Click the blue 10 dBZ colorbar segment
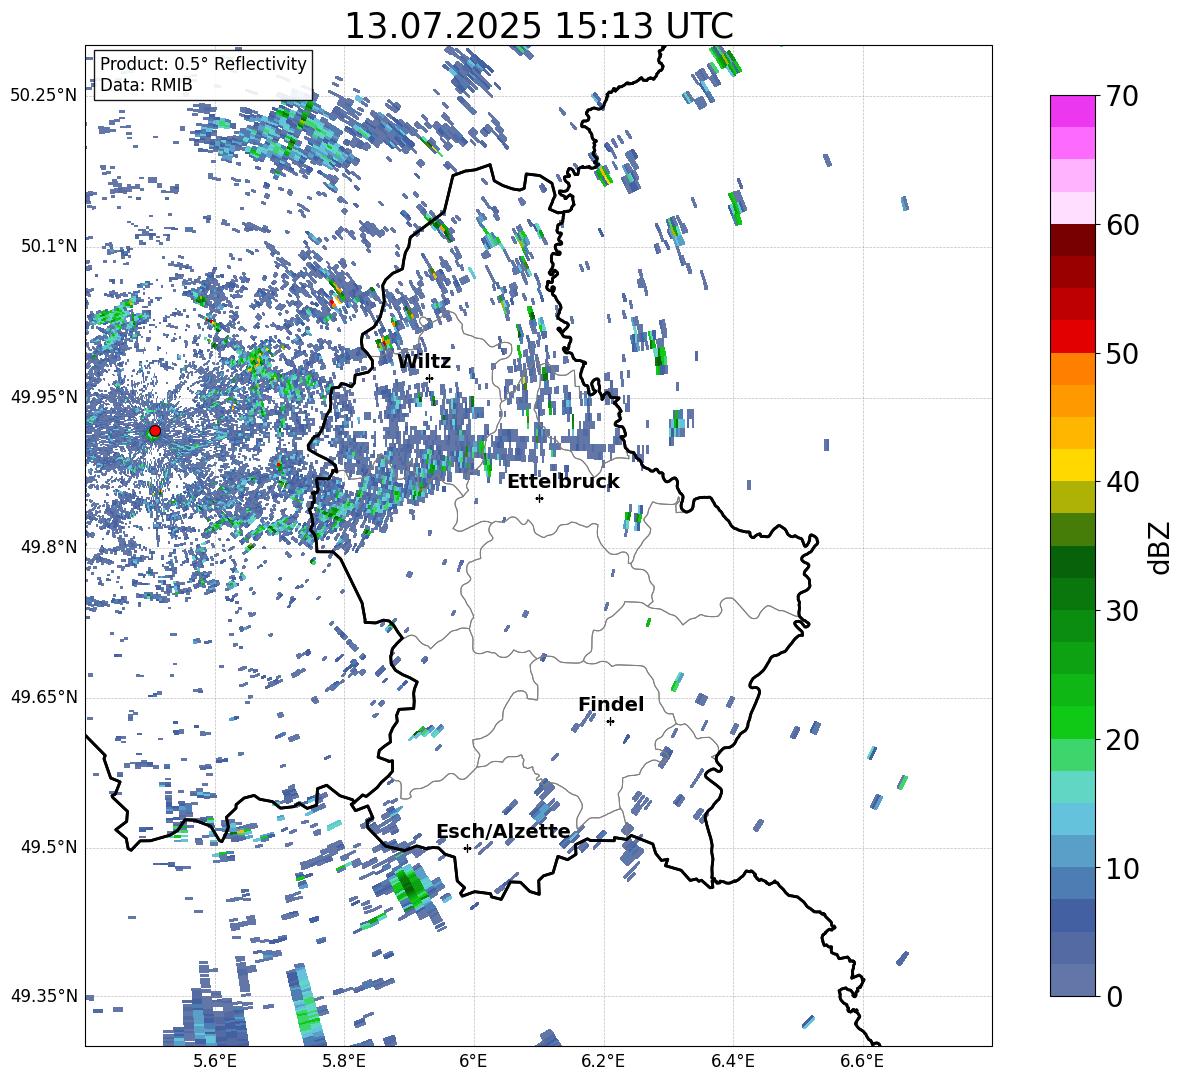Viewport: 1184px width, 1081px height. coord(1072,852)
